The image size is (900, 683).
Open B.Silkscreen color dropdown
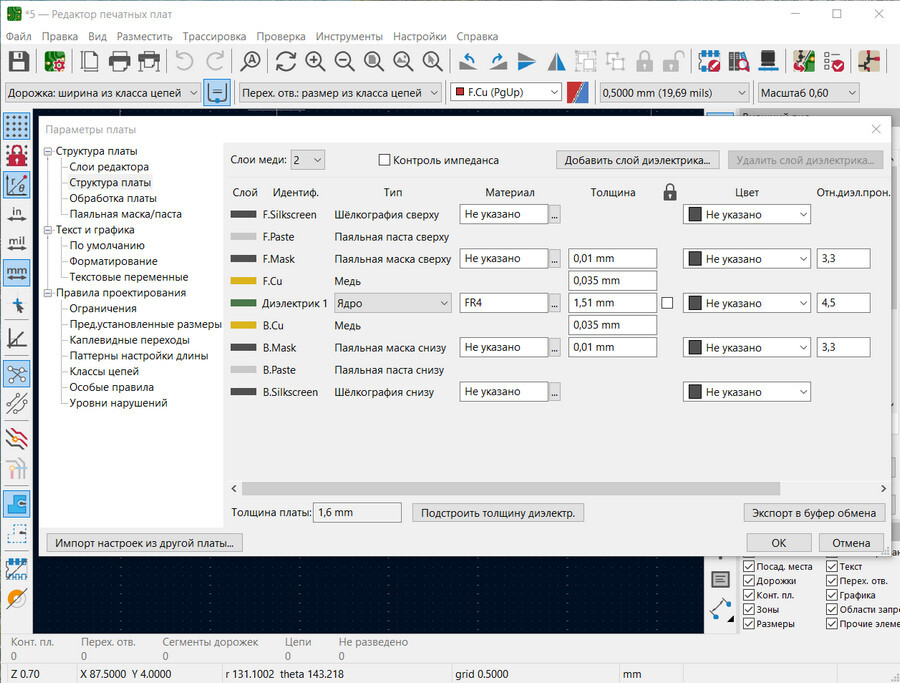pyautogui.click(x=747, y=392)
